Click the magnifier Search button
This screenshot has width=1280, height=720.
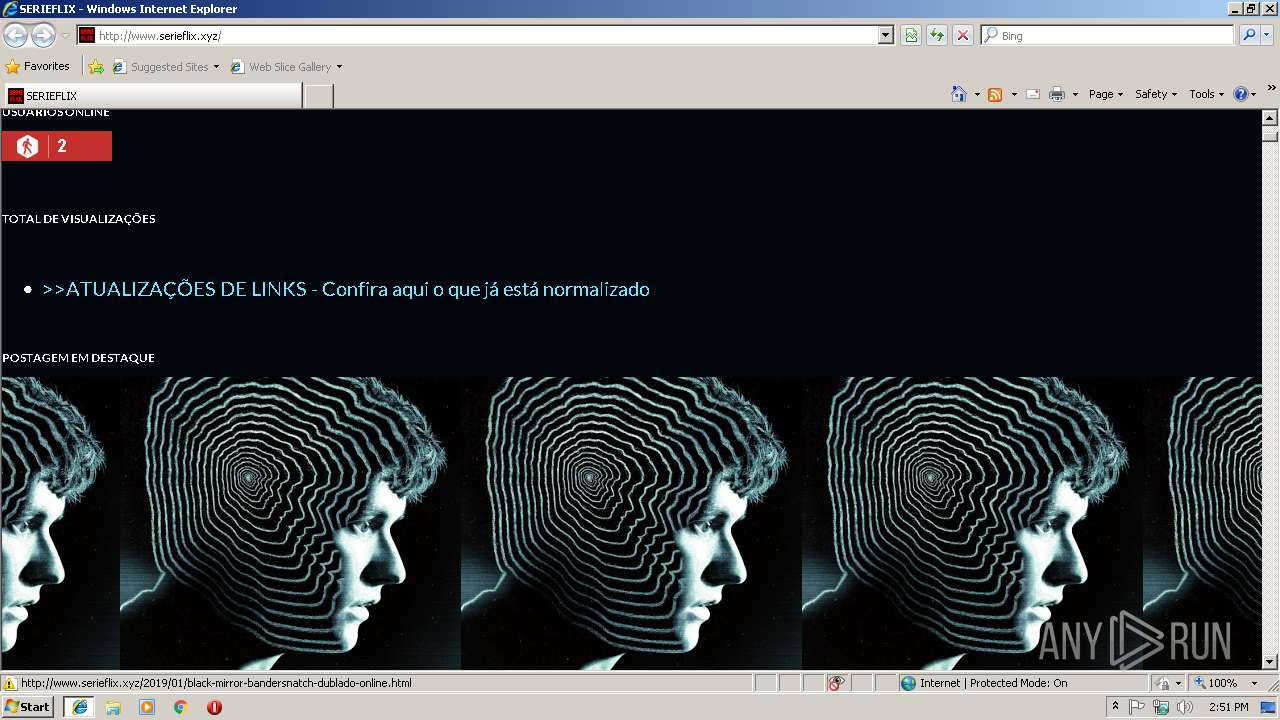(1249, 35)
